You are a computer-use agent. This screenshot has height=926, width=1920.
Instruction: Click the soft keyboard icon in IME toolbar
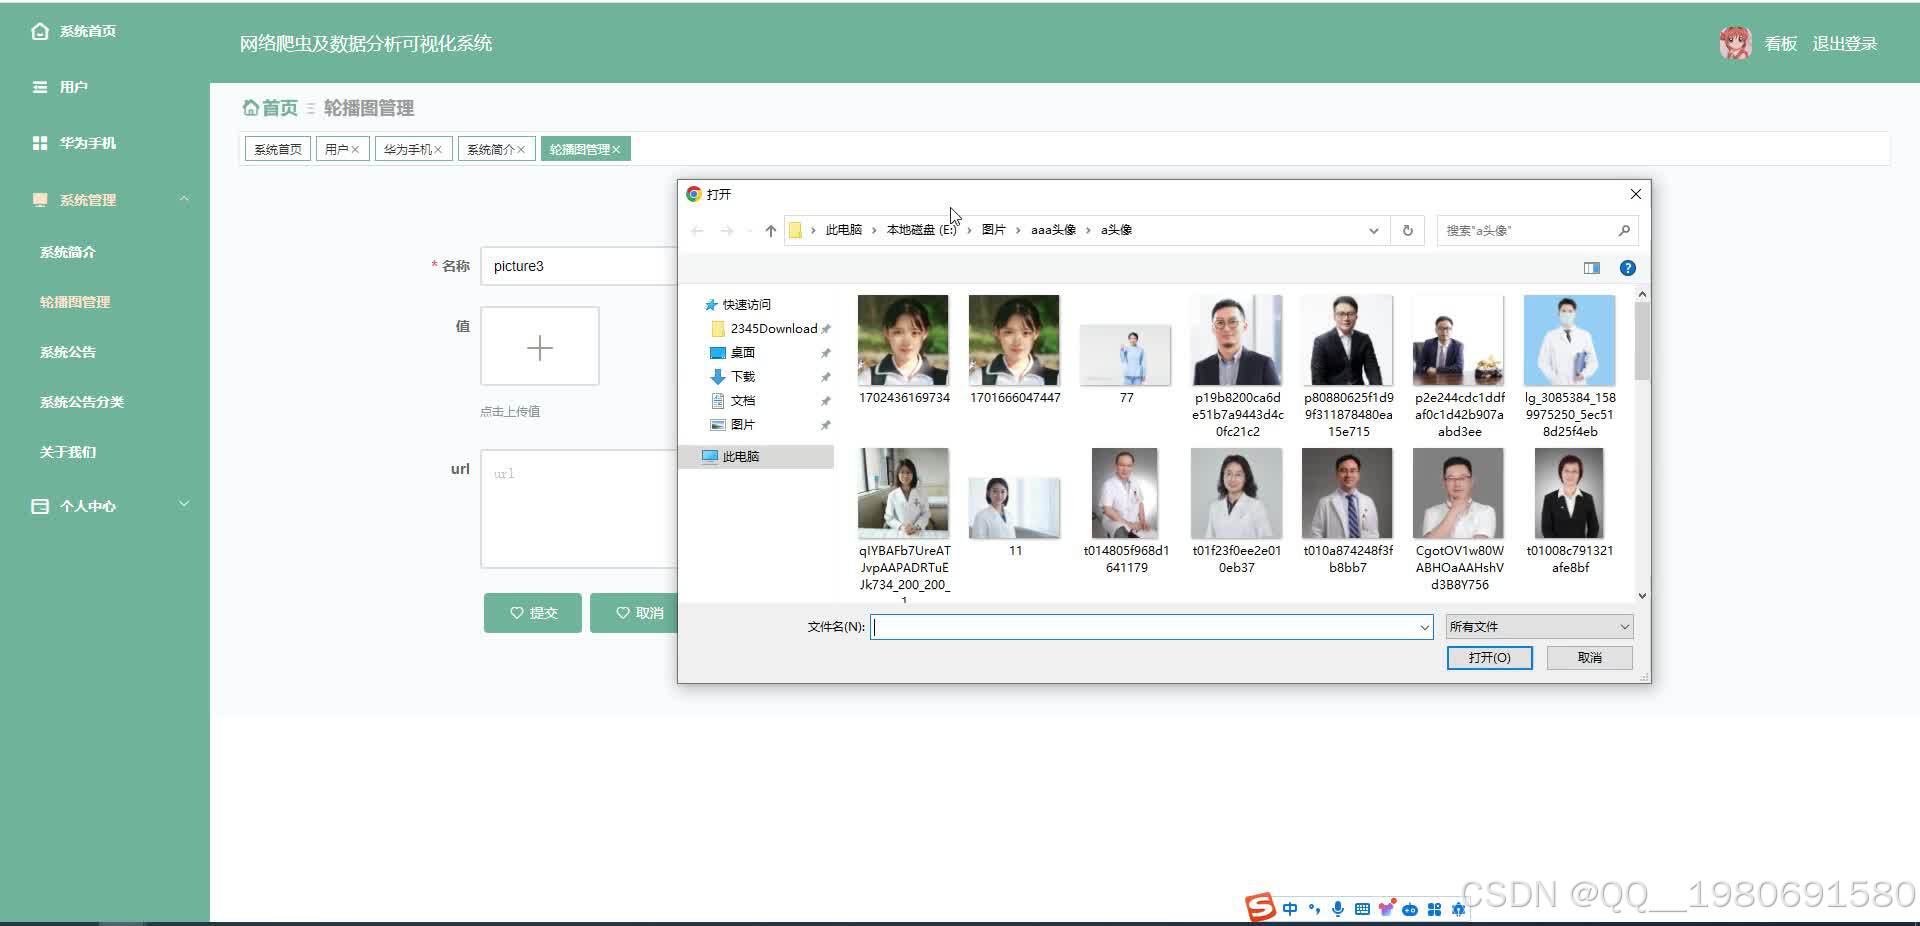pos(1362,909)
